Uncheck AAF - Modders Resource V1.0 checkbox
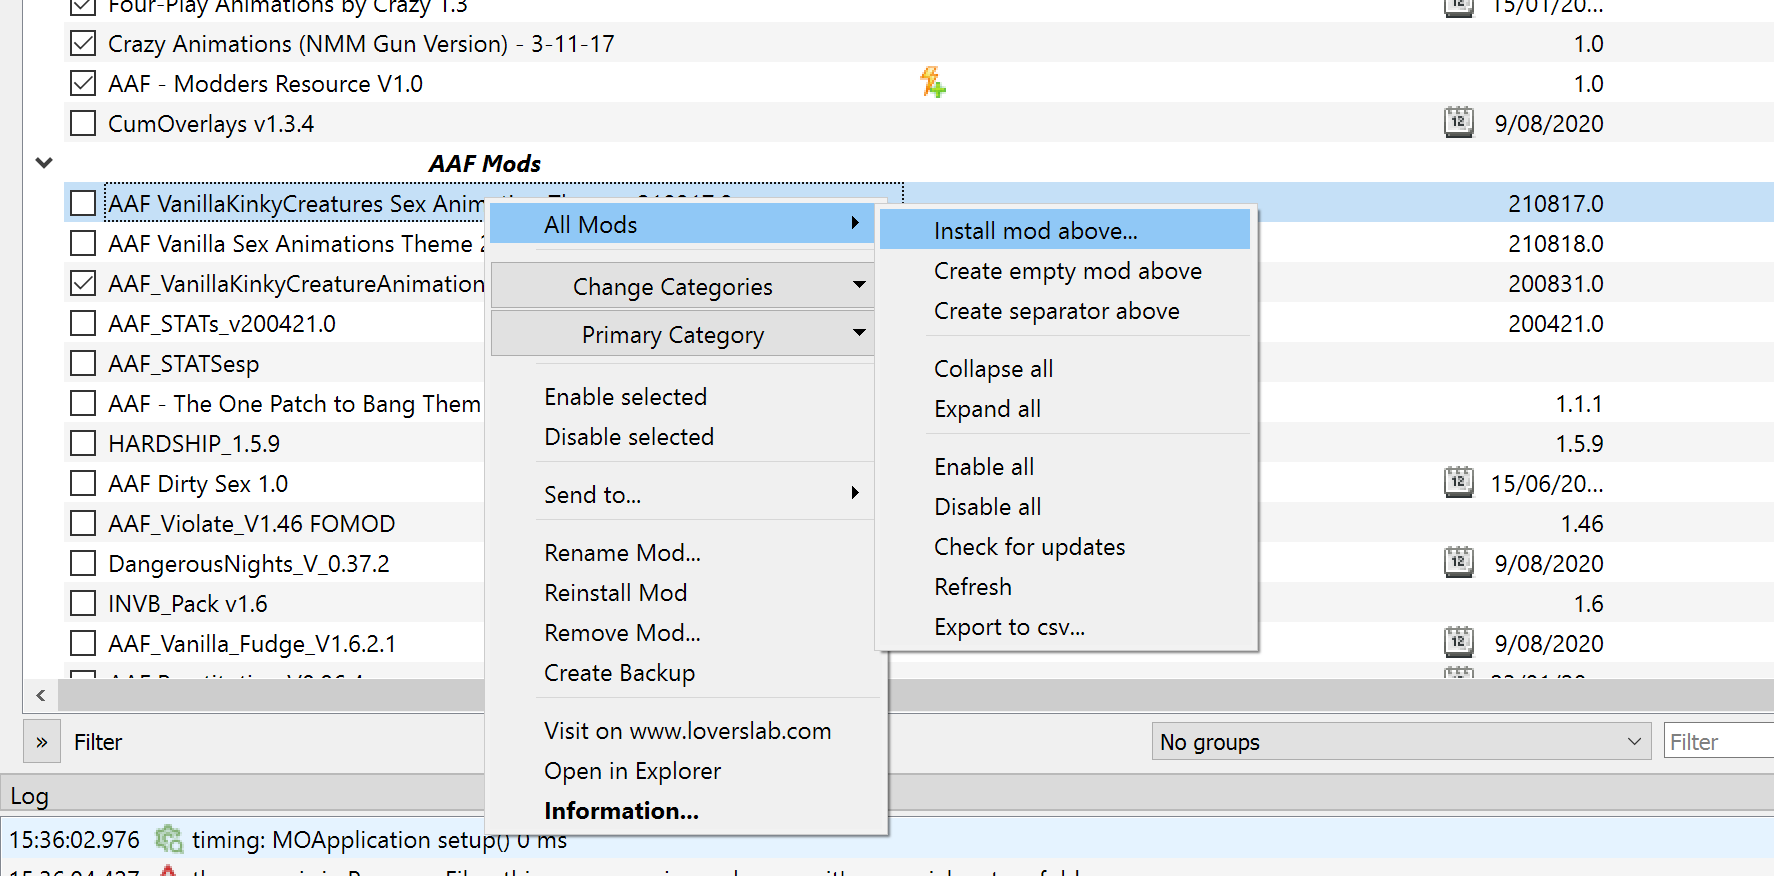 pos(83,84)
